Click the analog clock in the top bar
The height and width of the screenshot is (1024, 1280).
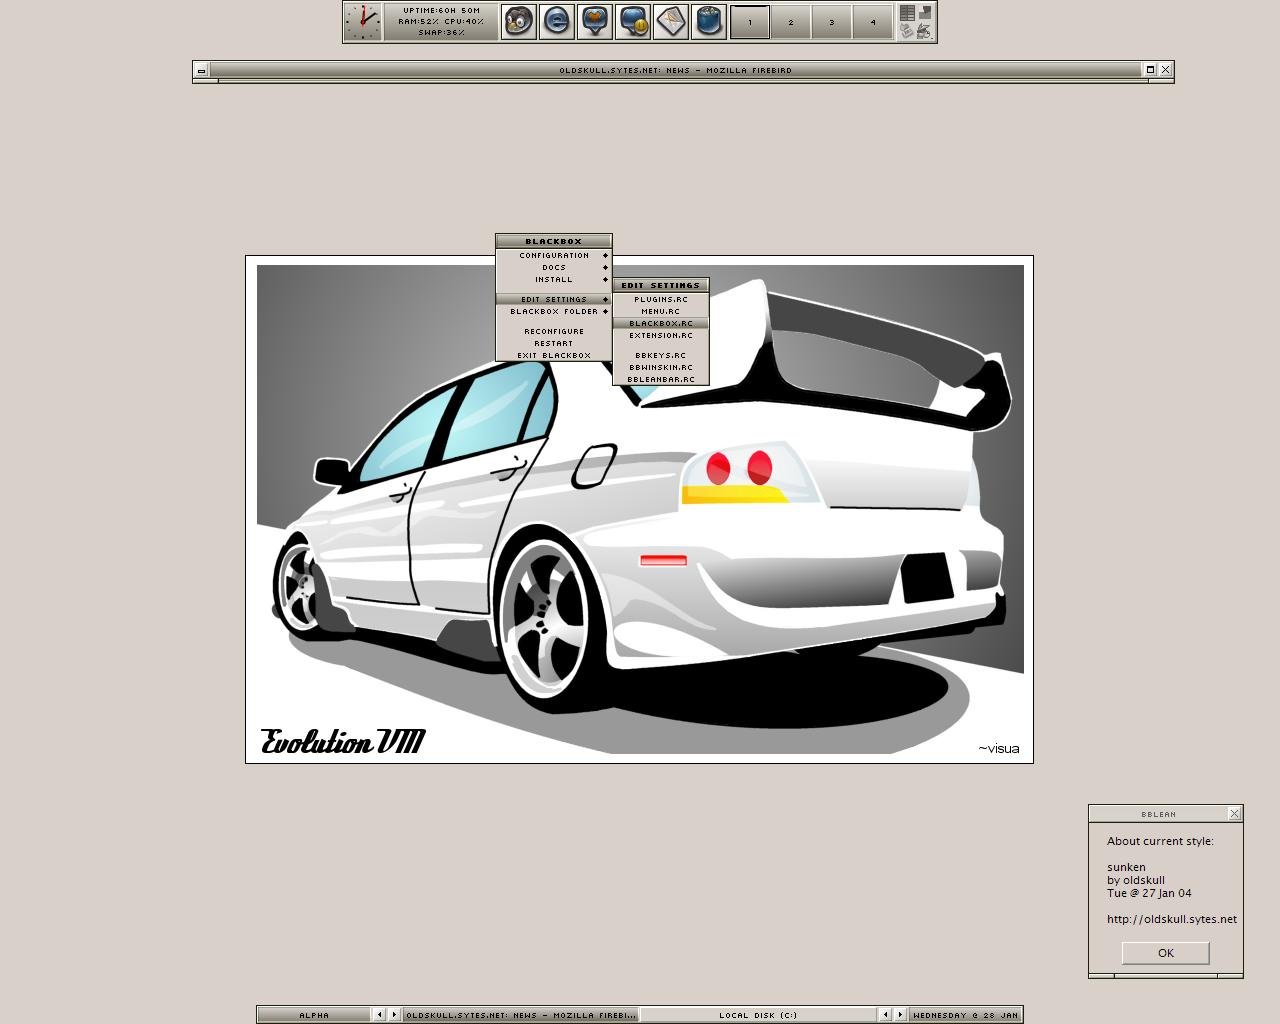tap(362, 21)
